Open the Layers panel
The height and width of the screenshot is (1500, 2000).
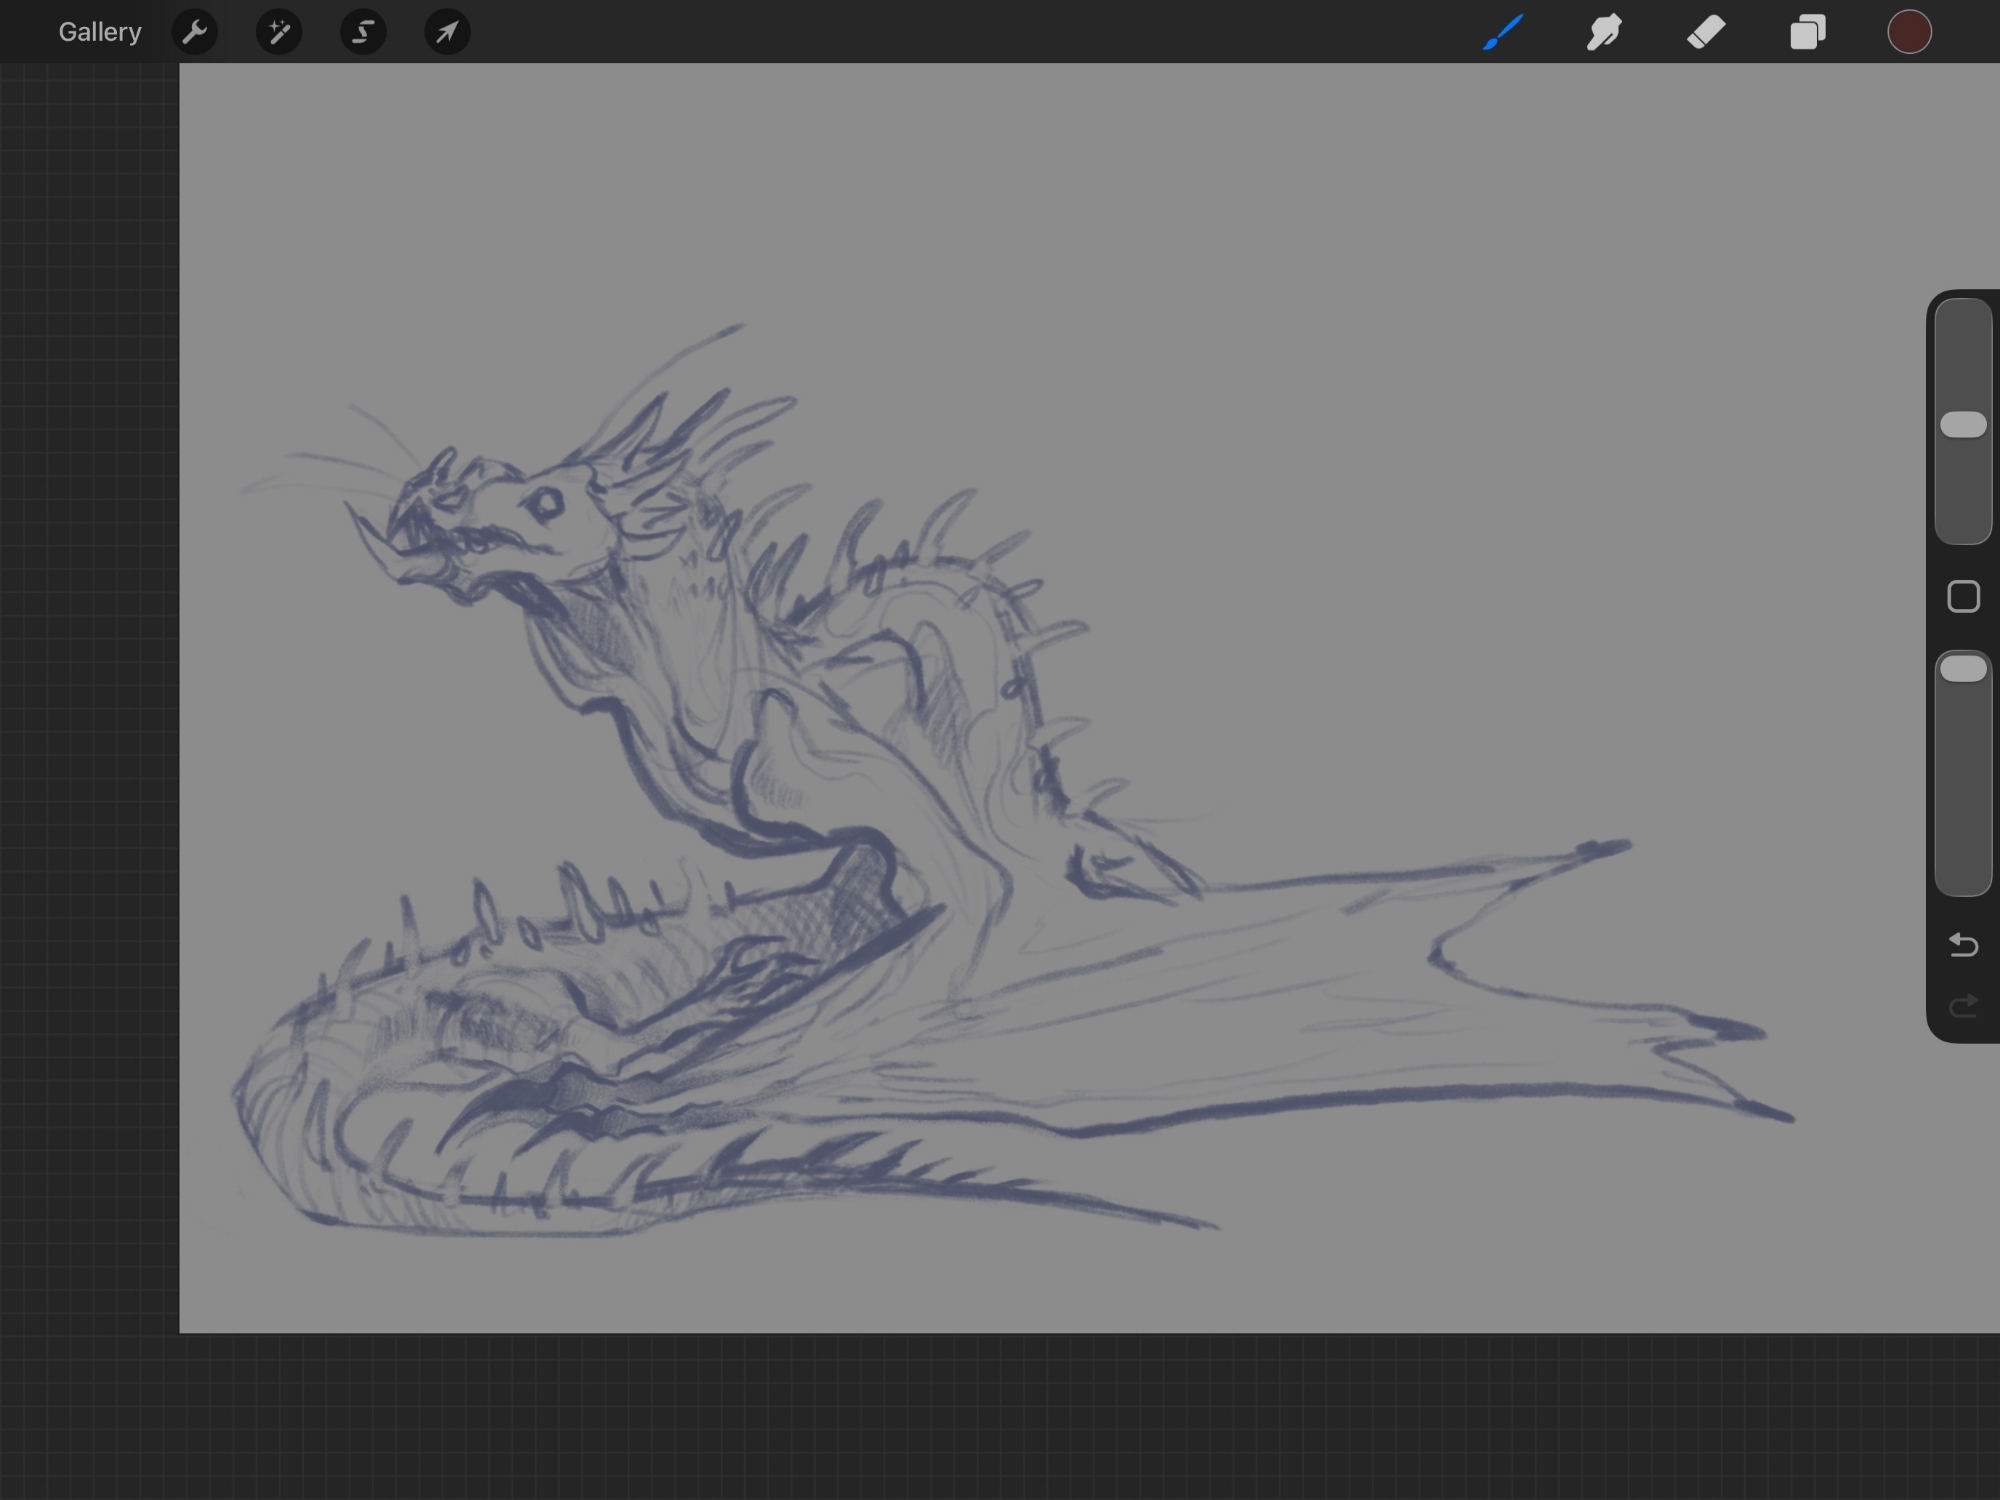click(x=1807, y=32)
